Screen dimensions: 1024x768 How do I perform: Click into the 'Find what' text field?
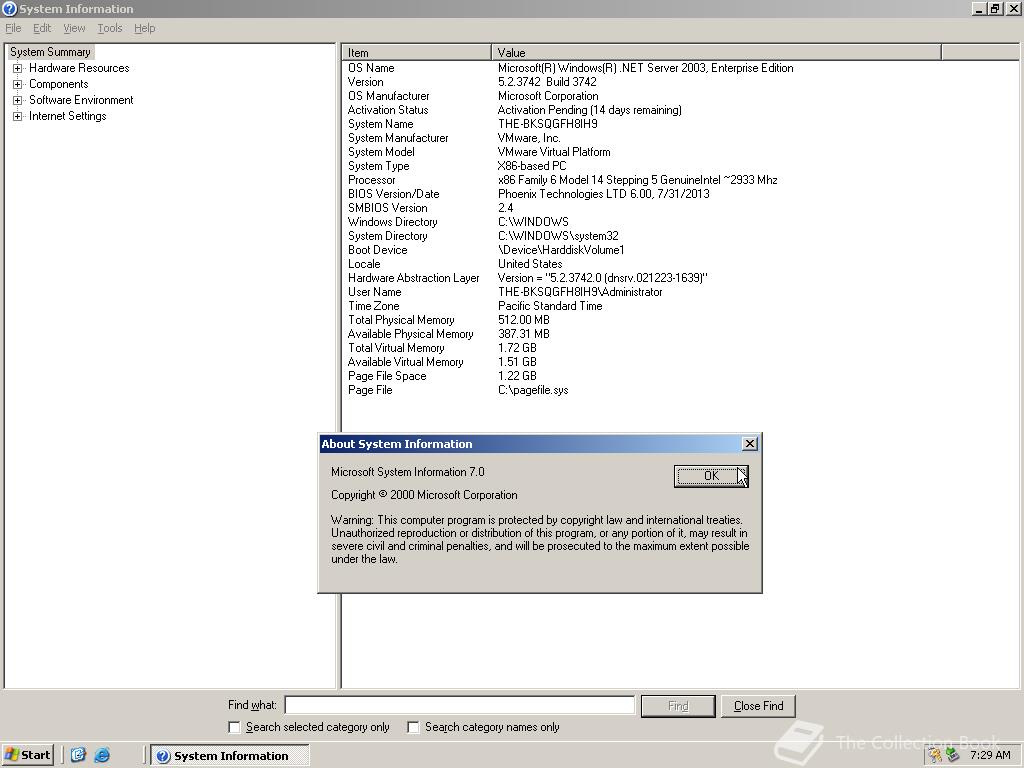(x=460, y=705)
